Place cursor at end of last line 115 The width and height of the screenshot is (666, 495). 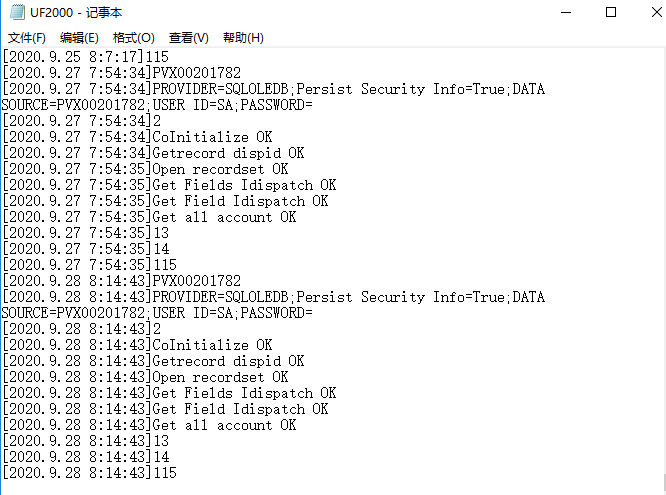pyautogui.click(x=177, y=473)
